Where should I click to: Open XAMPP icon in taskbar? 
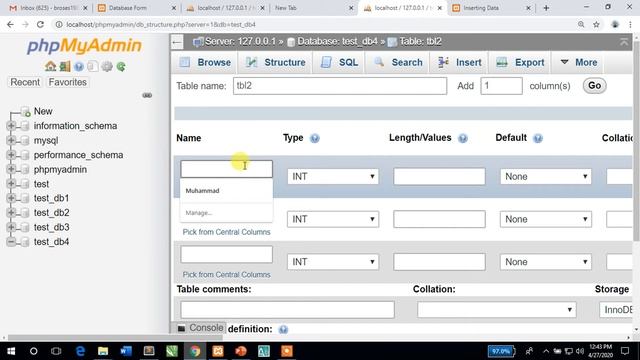point(218,351)
